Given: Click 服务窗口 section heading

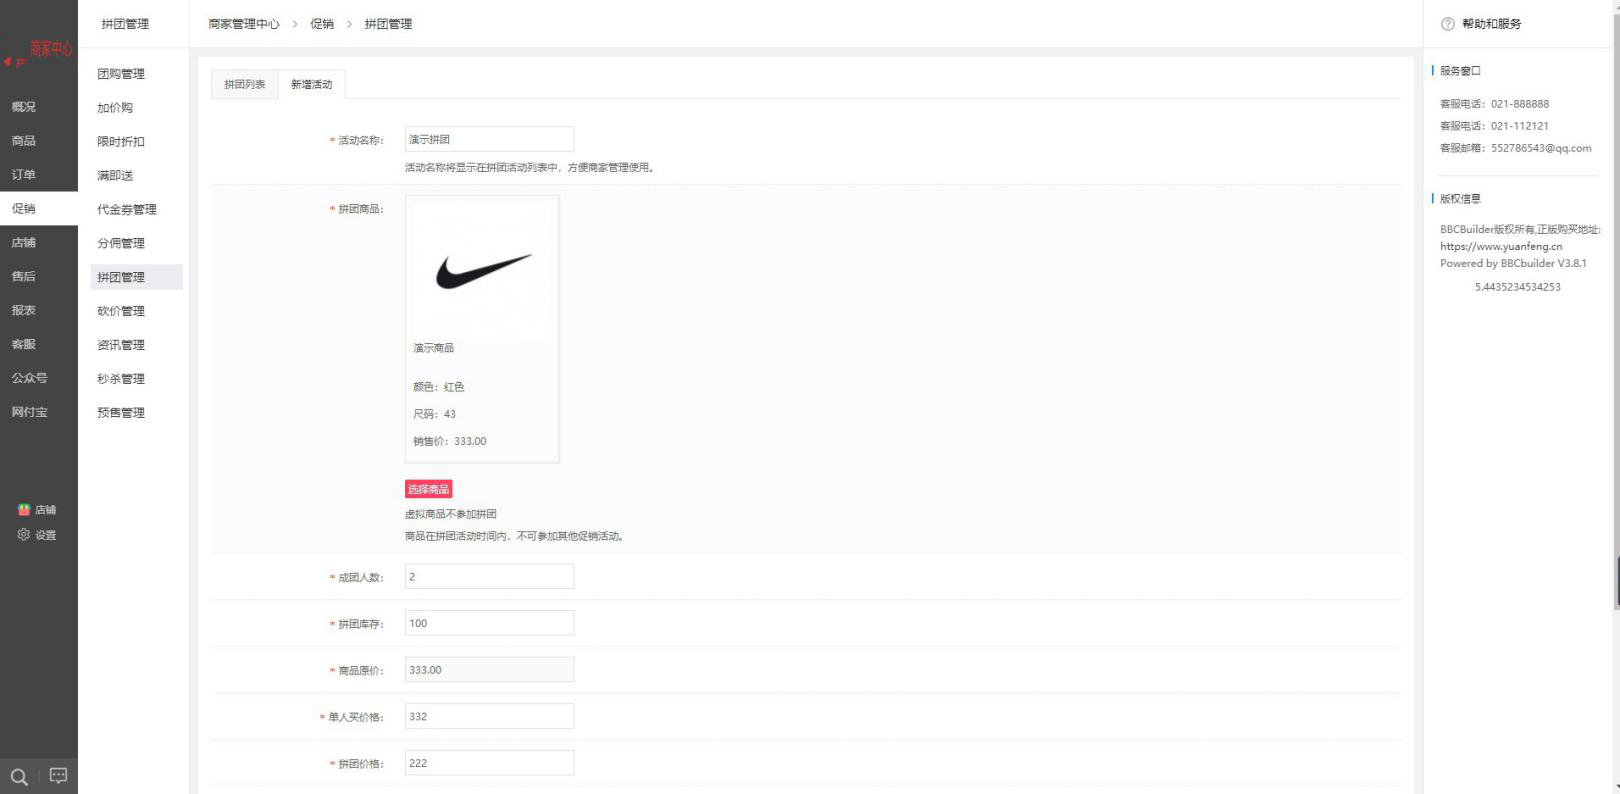Looking at the screenshot, I should click(1460, 71).
